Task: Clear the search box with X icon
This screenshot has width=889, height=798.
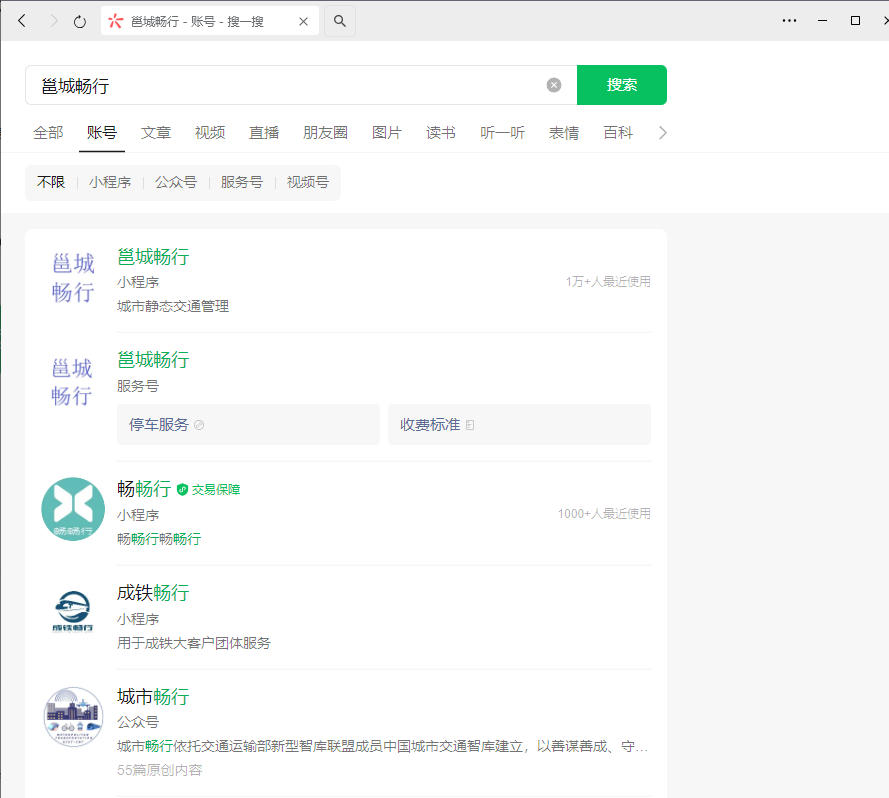Action: (554, 85)
